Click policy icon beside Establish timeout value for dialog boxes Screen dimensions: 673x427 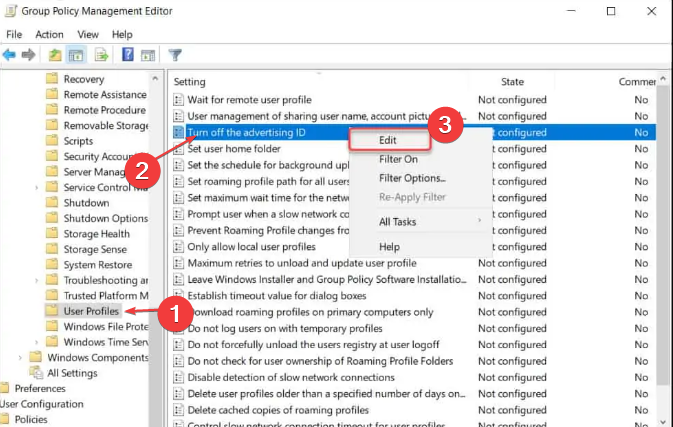[x=178, y=296]
